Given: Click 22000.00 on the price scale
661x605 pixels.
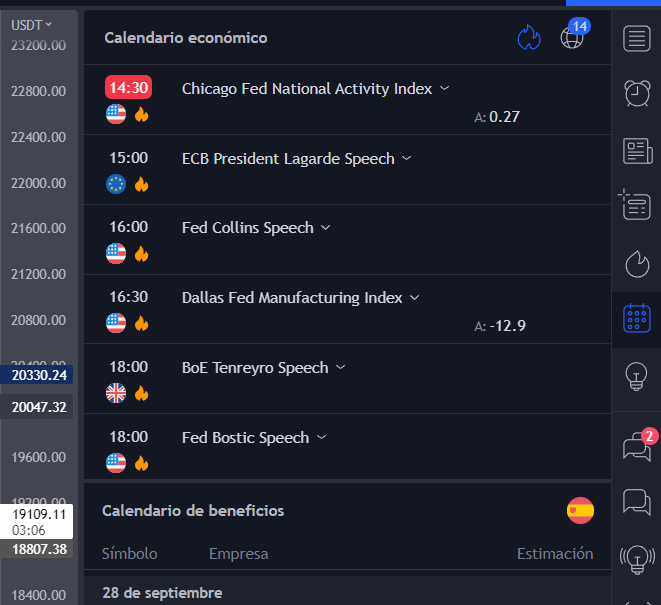Looking at the screenshot, I should pyautogui.click(x=38, y=183).
